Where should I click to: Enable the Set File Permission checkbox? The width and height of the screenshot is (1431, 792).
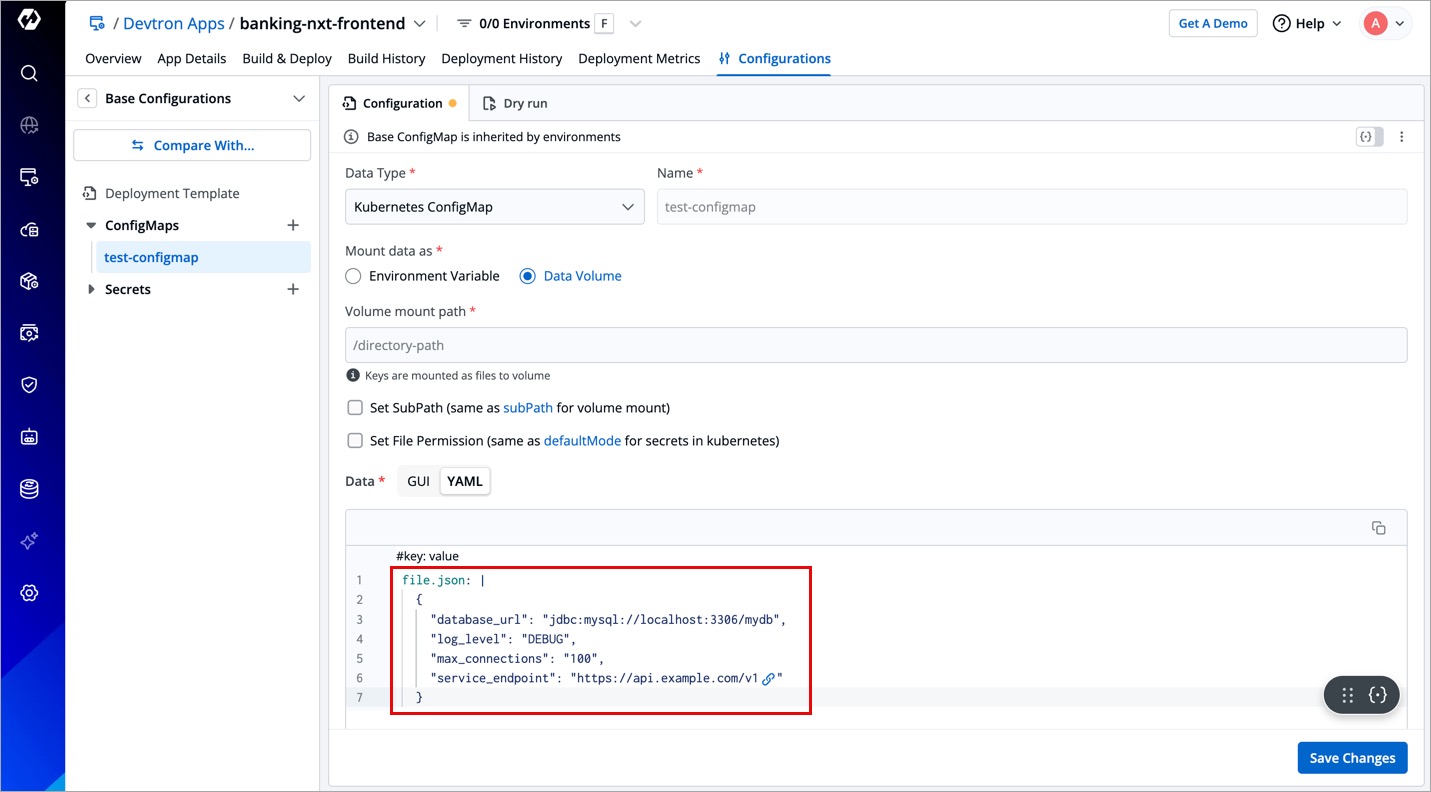[x=355, y=441]
